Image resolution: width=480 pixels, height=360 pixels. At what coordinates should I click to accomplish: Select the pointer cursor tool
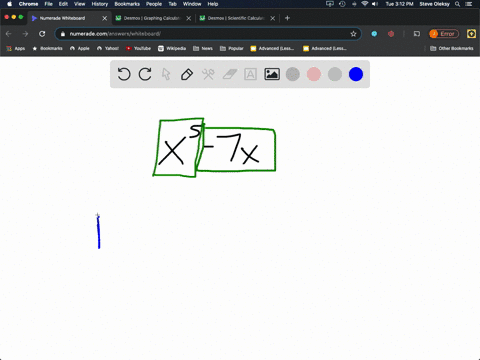166,74
